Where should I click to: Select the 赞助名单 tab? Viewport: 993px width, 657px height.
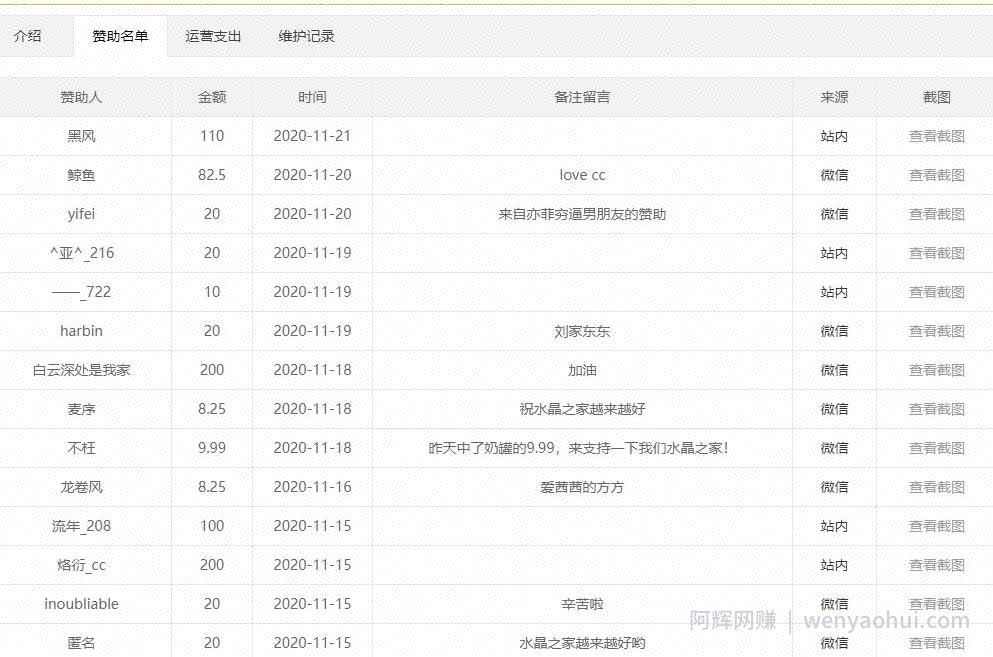pos(120,36)
